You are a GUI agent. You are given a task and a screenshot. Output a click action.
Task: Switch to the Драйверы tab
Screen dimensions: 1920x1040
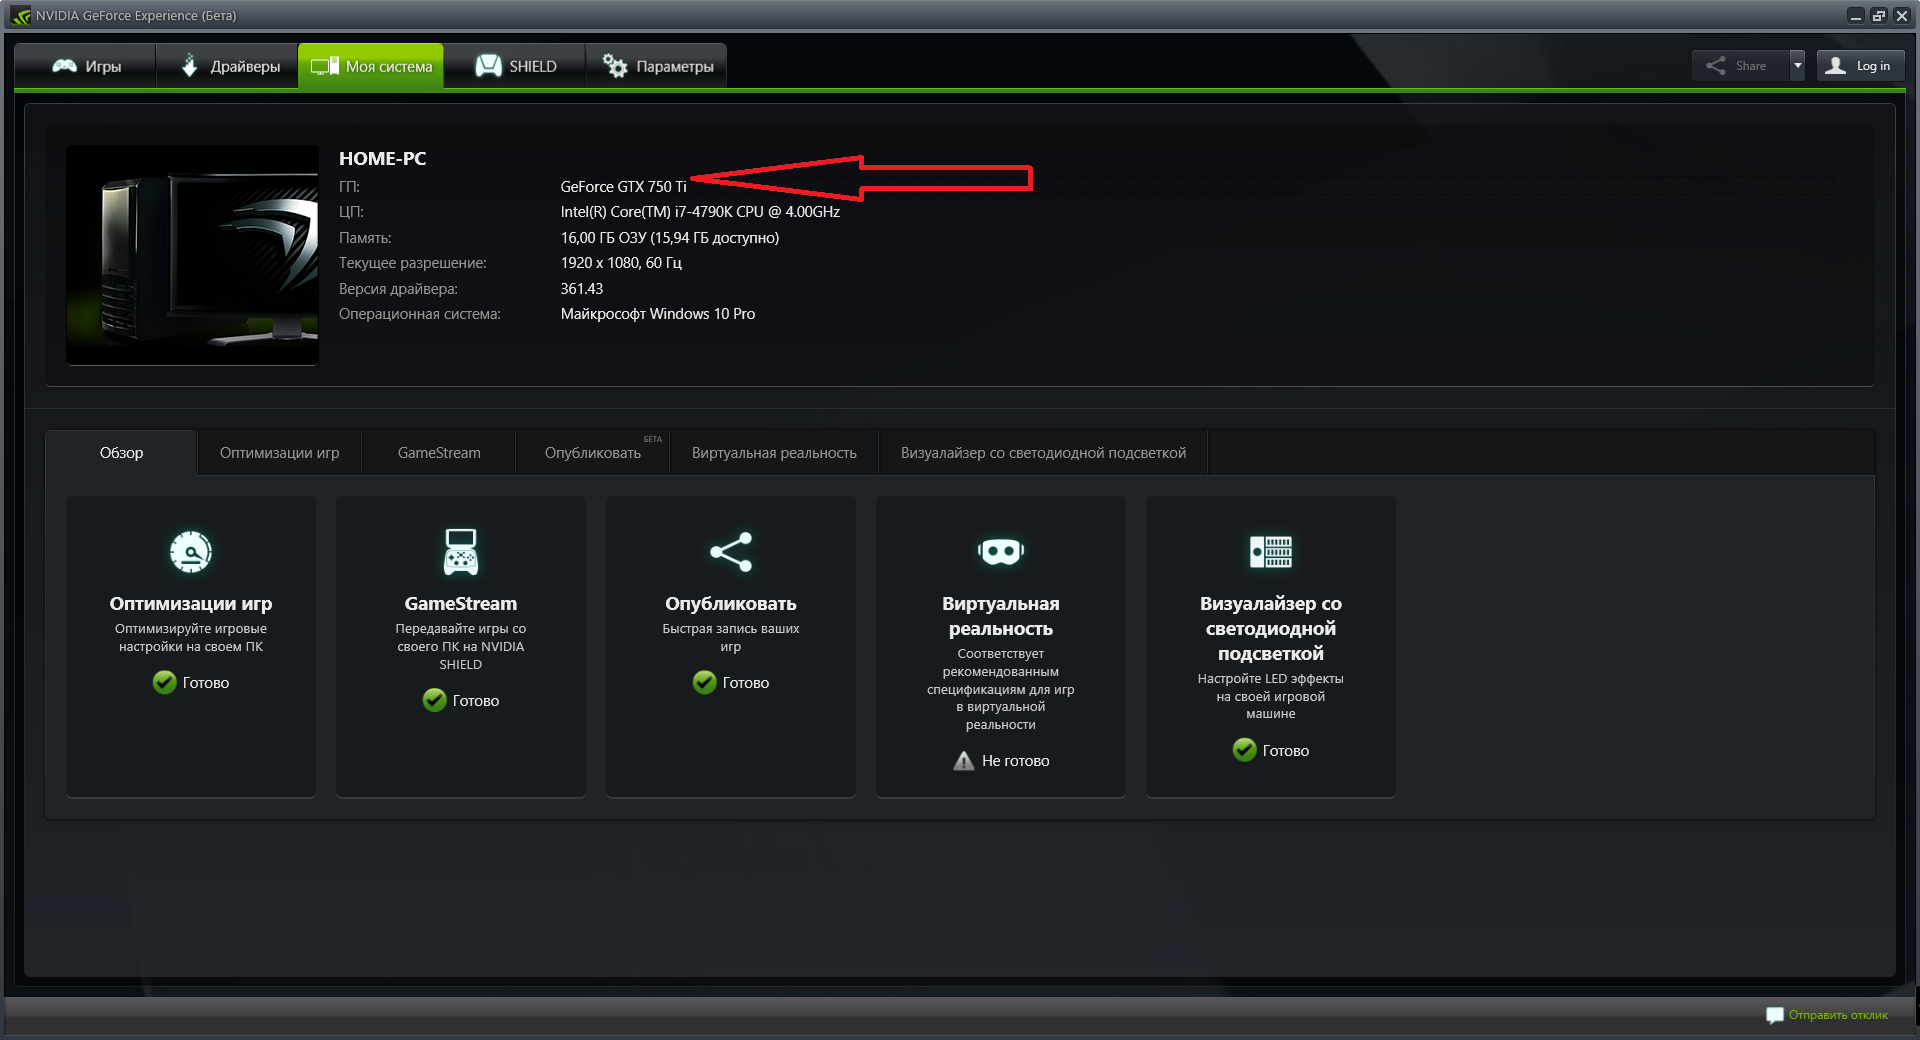pyautogui.click(x=228, y=66)
